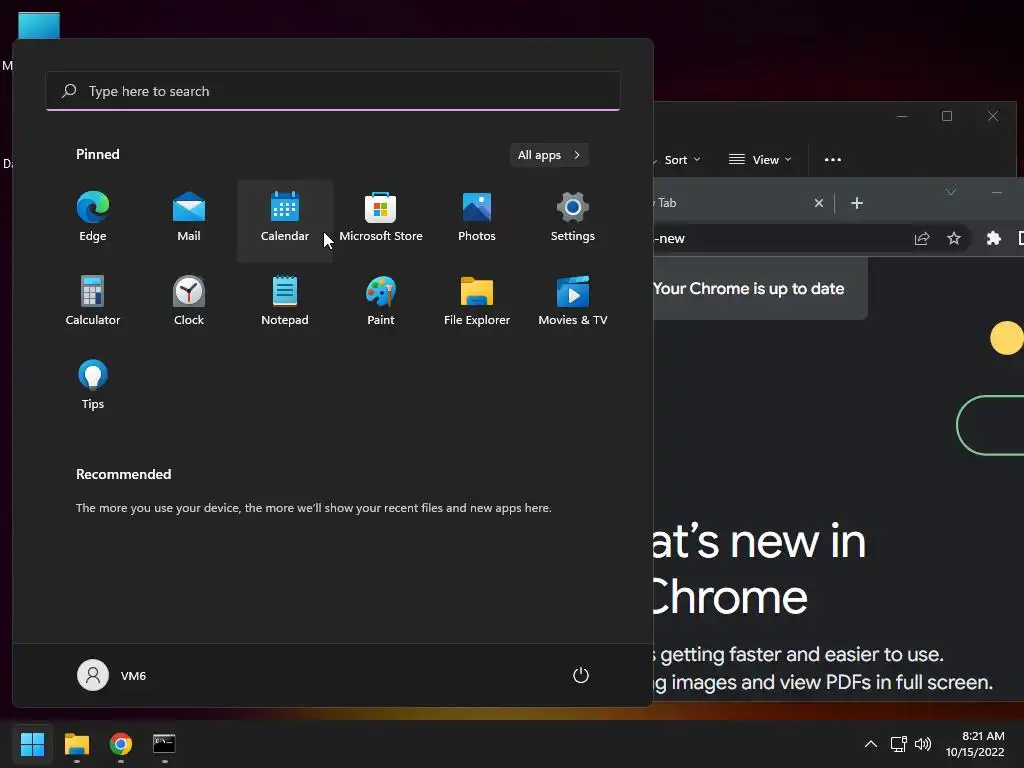Launch Movies & TV app
Viewport: 1024px width, 768px height.
click(573, 301)
